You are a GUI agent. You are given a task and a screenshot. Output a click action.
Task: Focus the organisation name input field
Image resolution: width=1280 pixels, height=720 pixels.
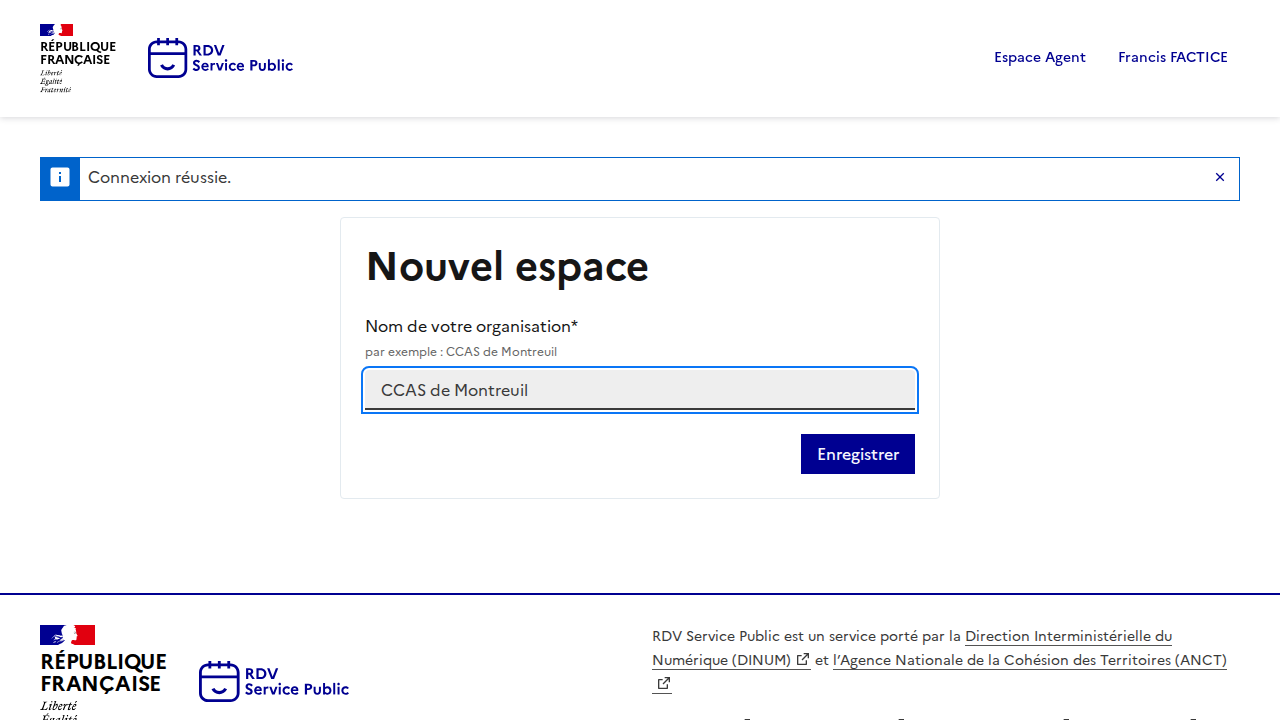point(640,390)
